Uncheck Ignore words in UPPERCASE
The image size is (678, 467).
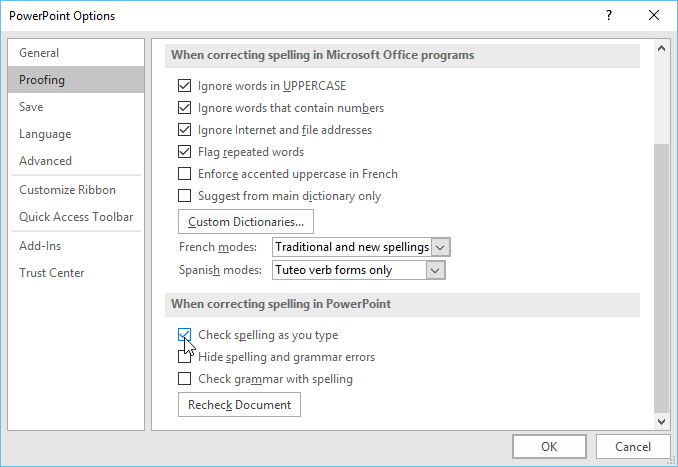point(185,86)
